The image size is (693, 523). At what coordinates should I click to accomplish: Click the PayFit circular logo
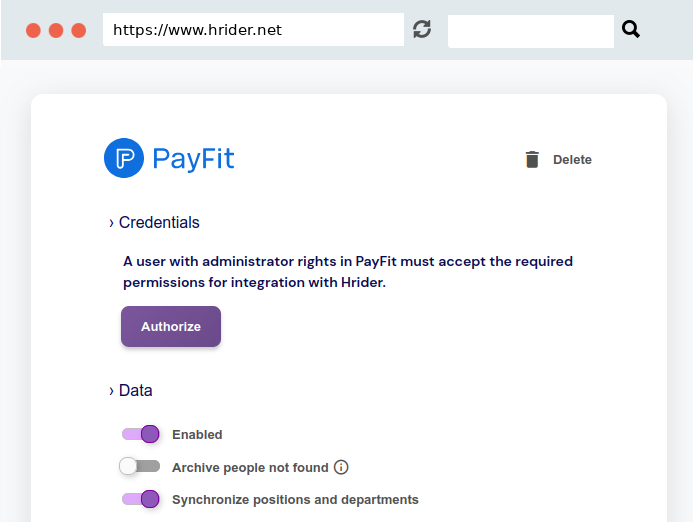124,158
